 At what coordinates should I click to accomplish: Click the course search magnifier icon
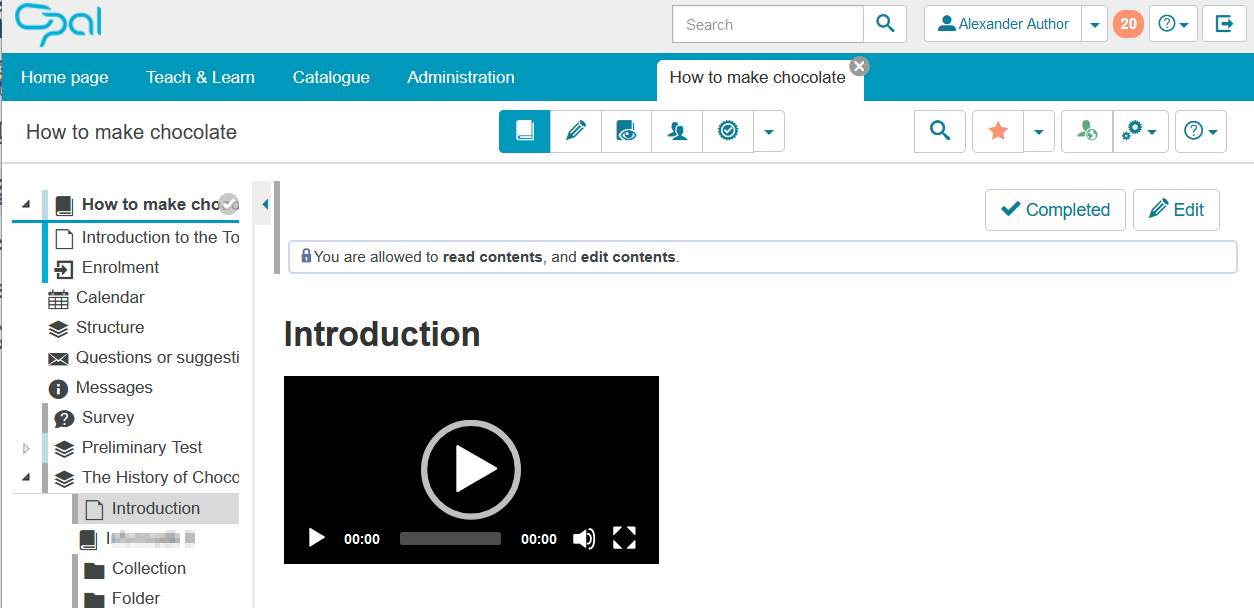(x=940, y=131)
